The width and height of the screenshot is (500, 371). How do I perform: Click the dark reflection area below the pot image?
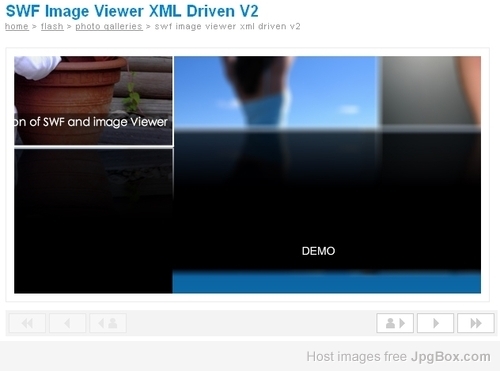pyautogui.click(x=93, y=221)
